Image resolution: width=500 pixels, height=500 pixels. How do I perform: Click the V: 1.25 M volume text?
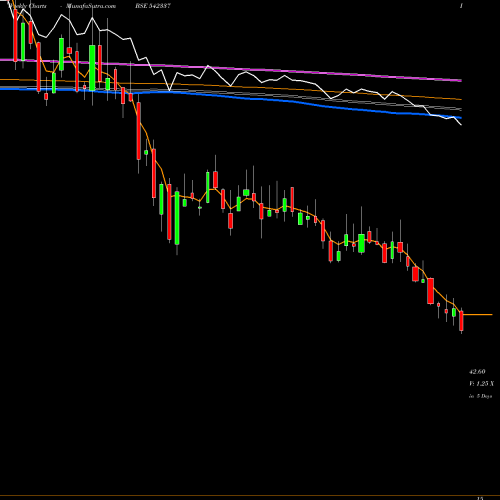pos(481,384)
